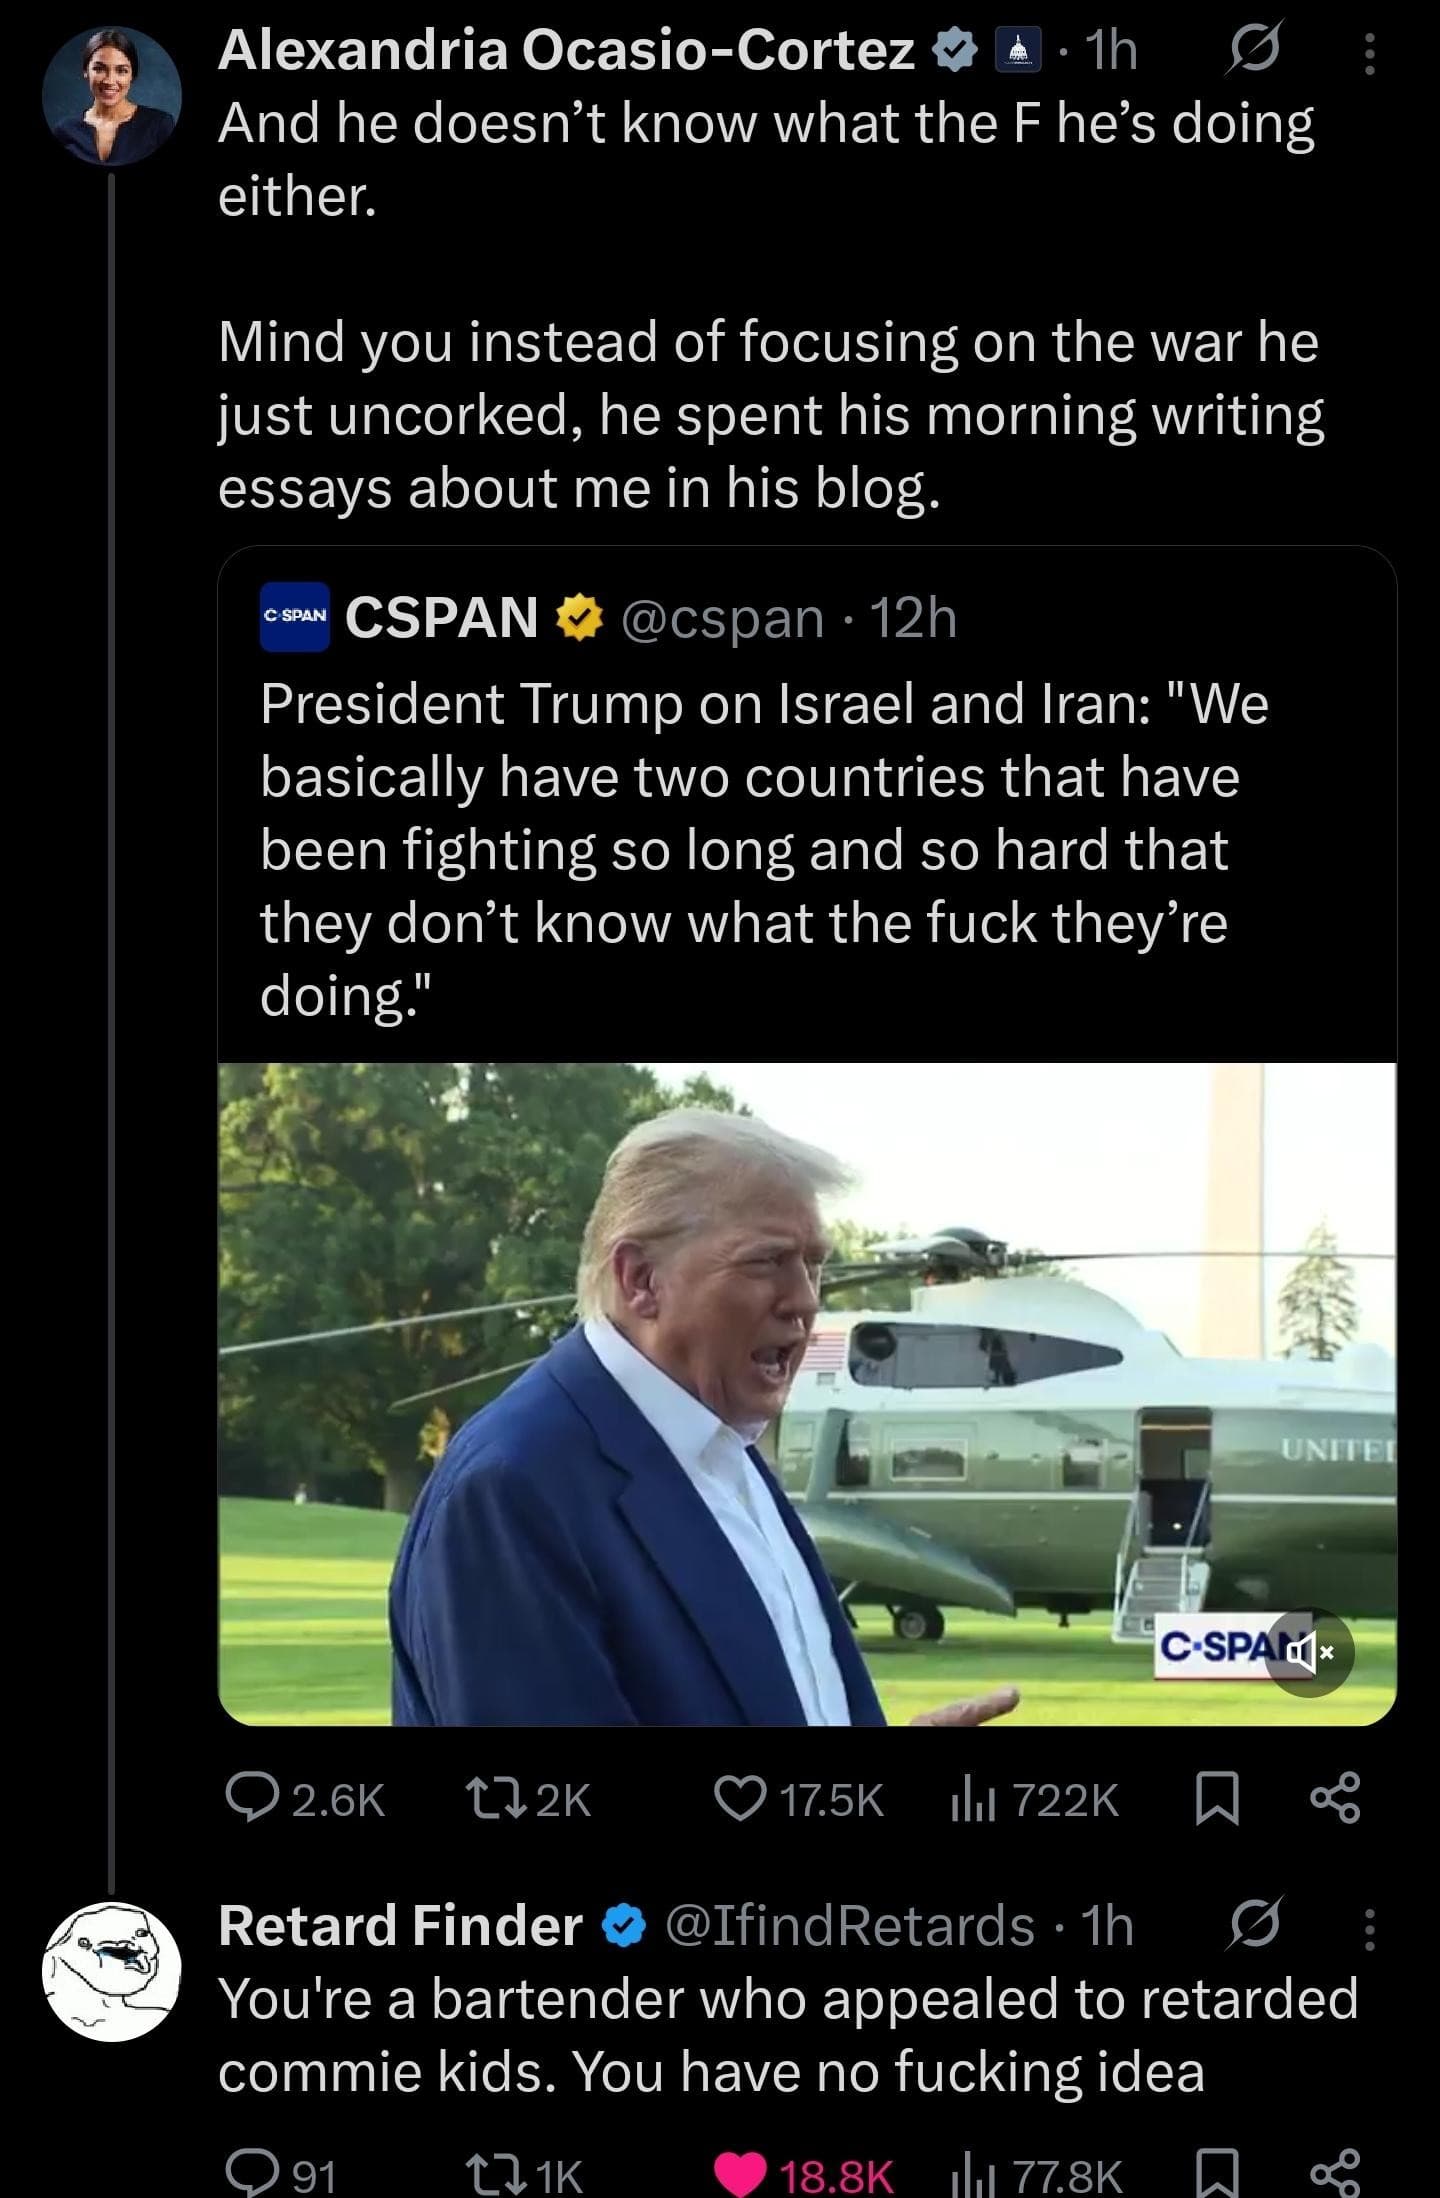Screen dimensions: 1440x2198
Task: Unmute the C-SPAN video
Action: 1312,1652
